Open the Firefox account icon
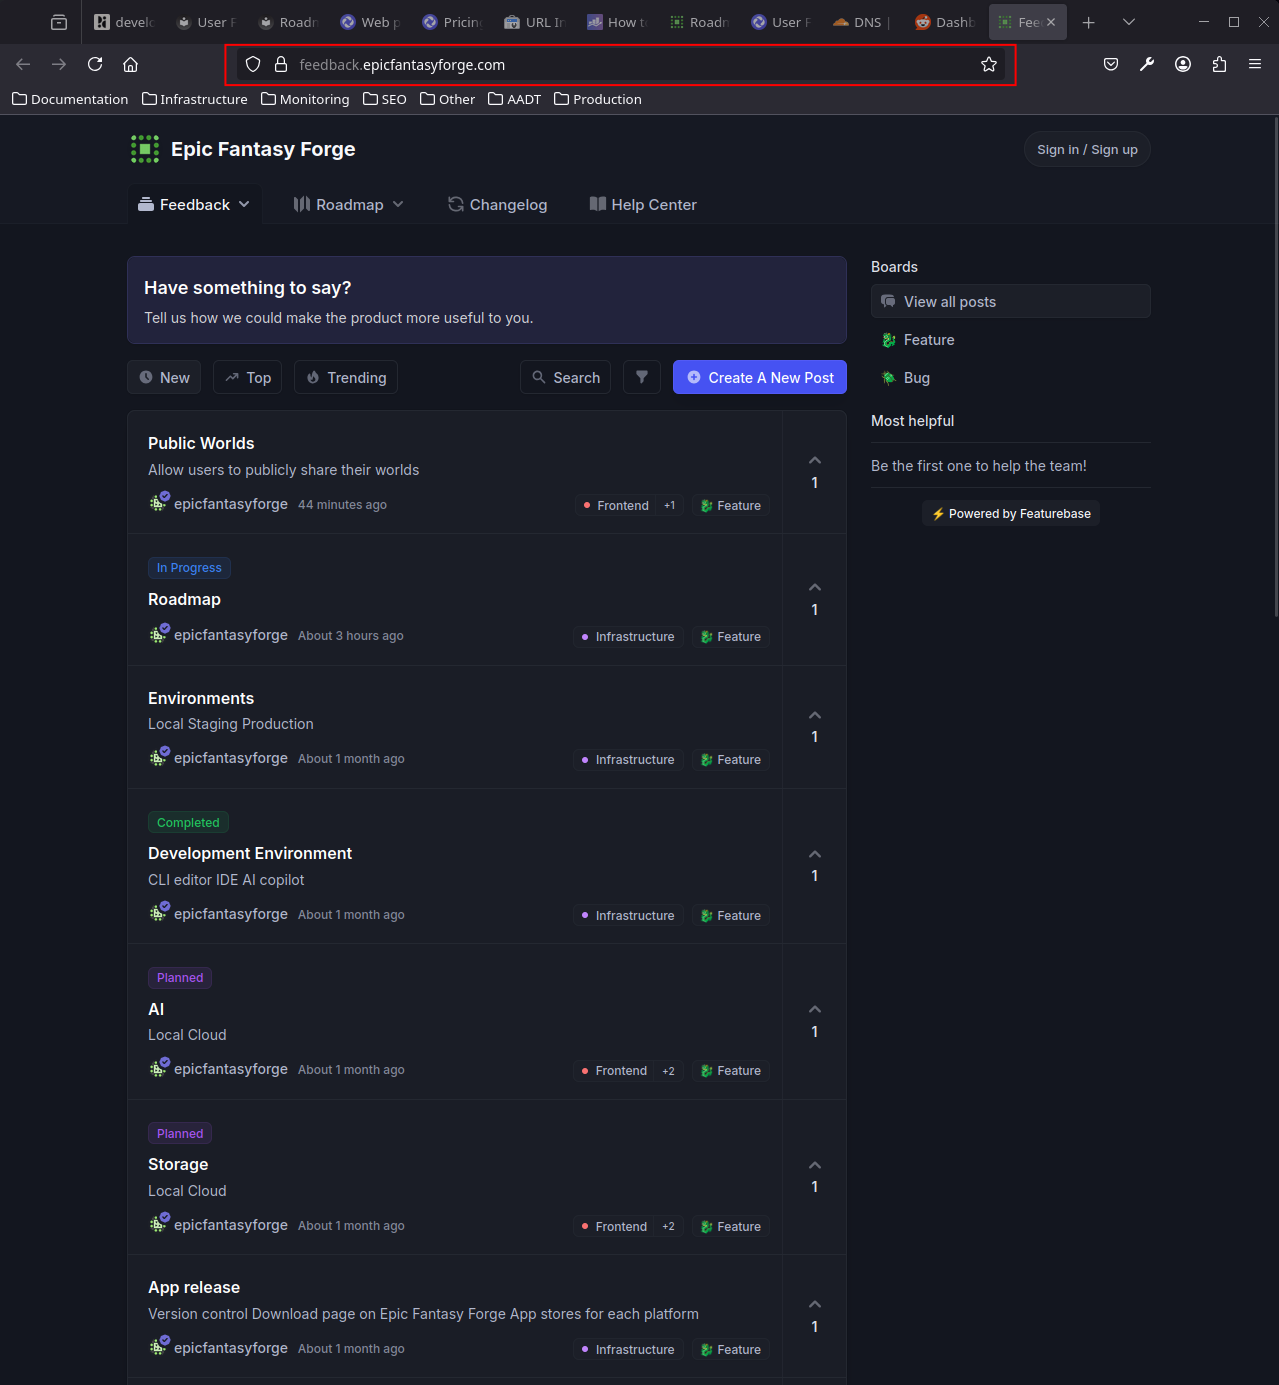Image resolution: width=1279 pixels, height=1385 pixels. [x=1183, y=64]
